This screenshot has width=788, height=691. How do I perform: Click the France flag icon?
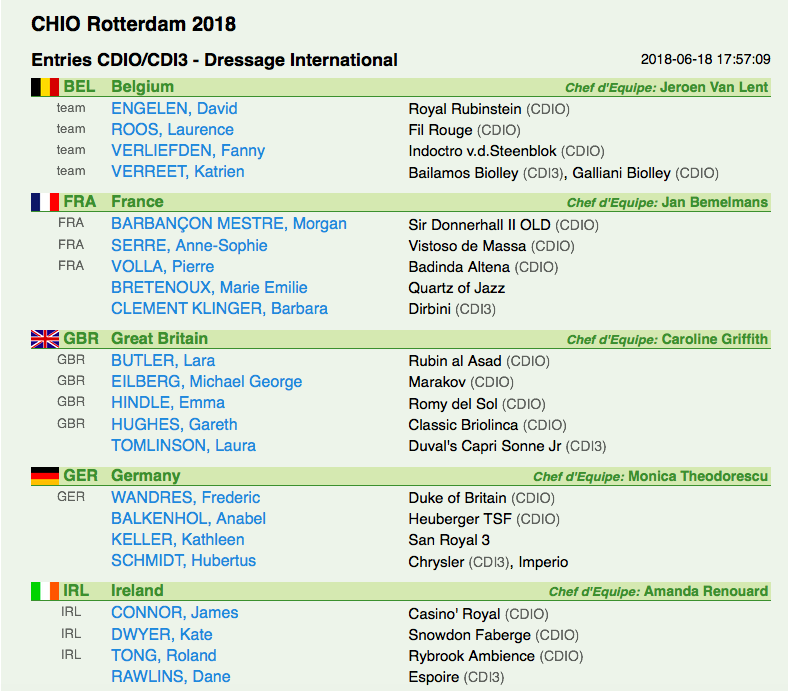click(45, 202)
